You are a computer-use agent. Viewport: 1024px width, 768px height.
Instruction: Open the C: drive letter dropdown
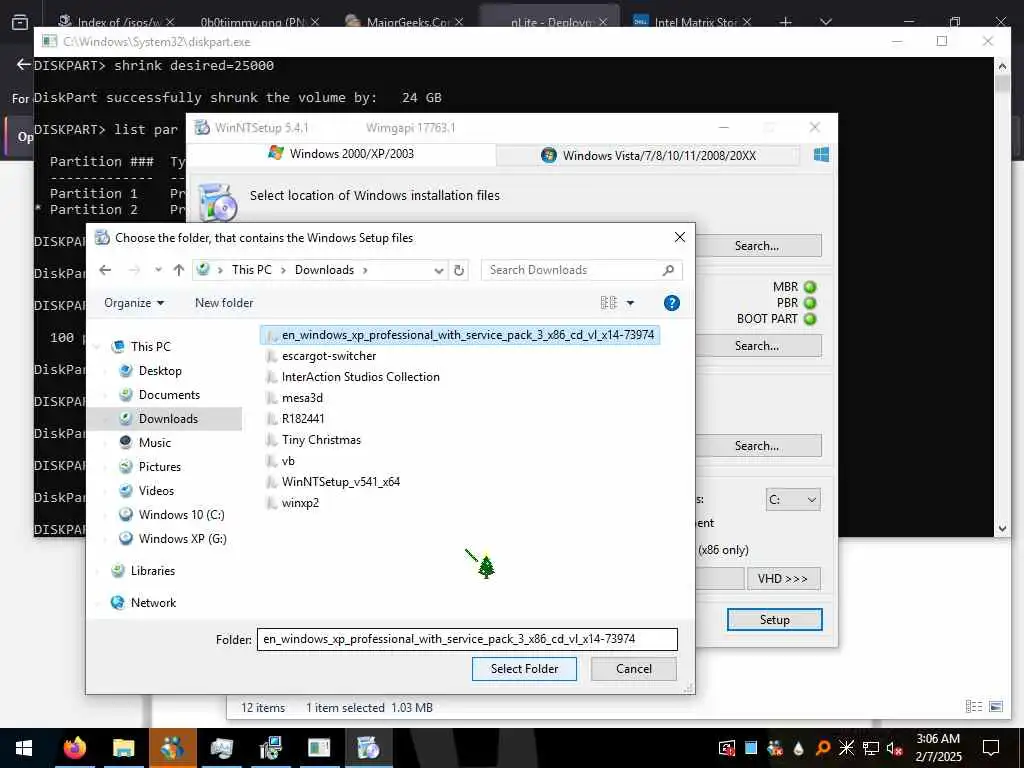click(x=793, y=500)
